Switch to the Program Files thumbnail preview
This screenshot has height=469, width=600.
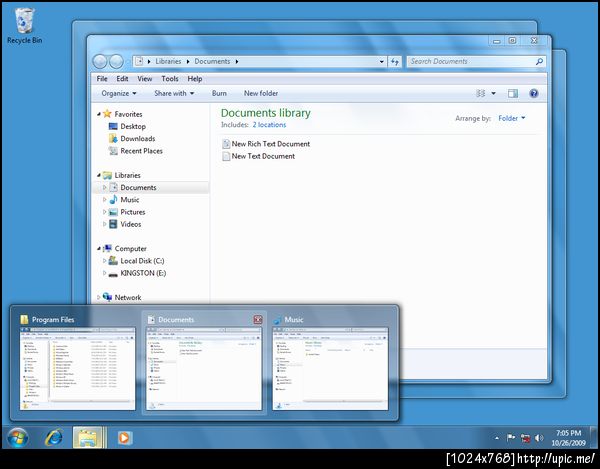(77, 368)
